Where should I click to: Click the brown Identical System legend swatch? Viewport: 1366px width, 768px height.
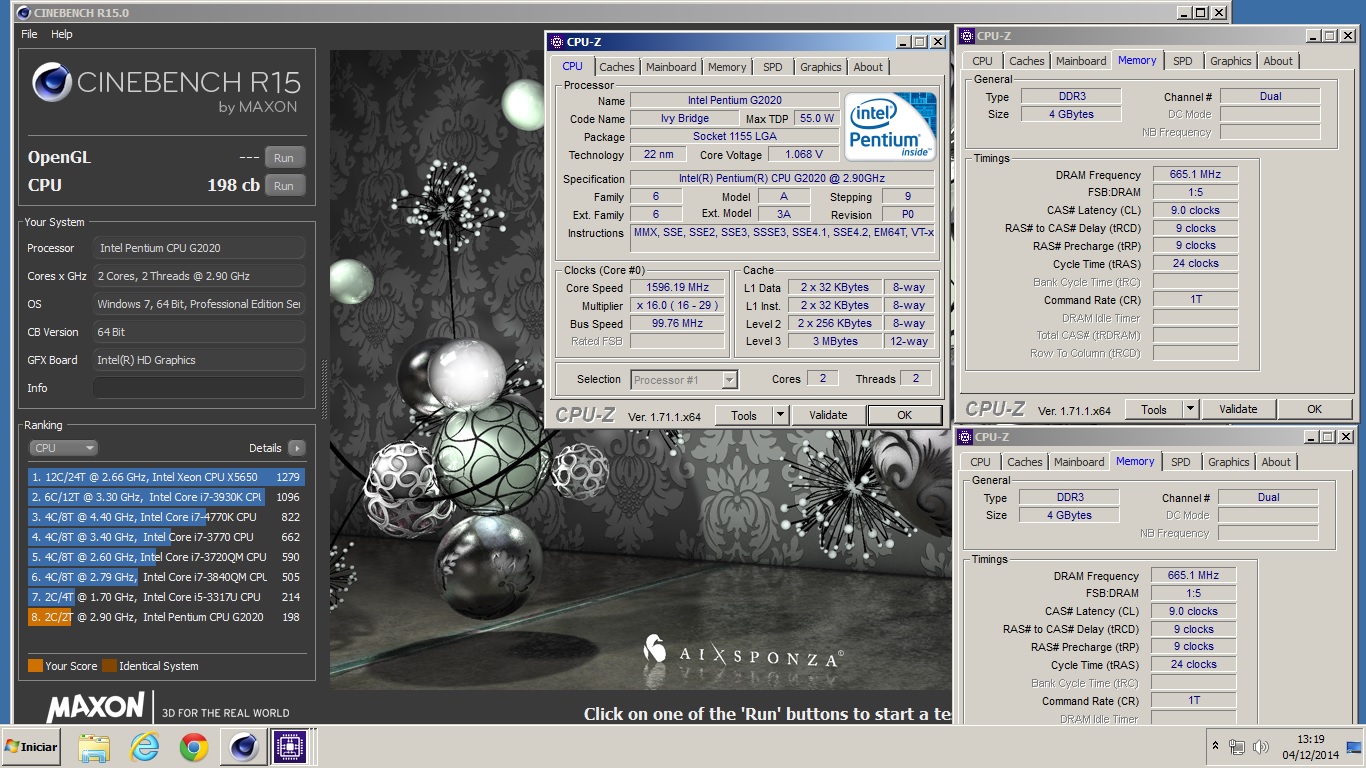click(109, 666)
